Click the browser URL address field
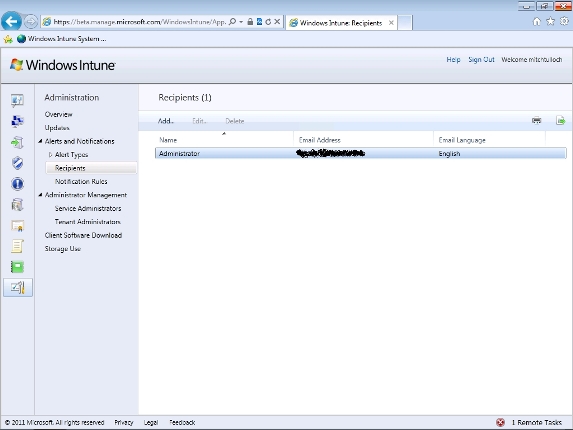The image size is (573, 430). [140, 22]
